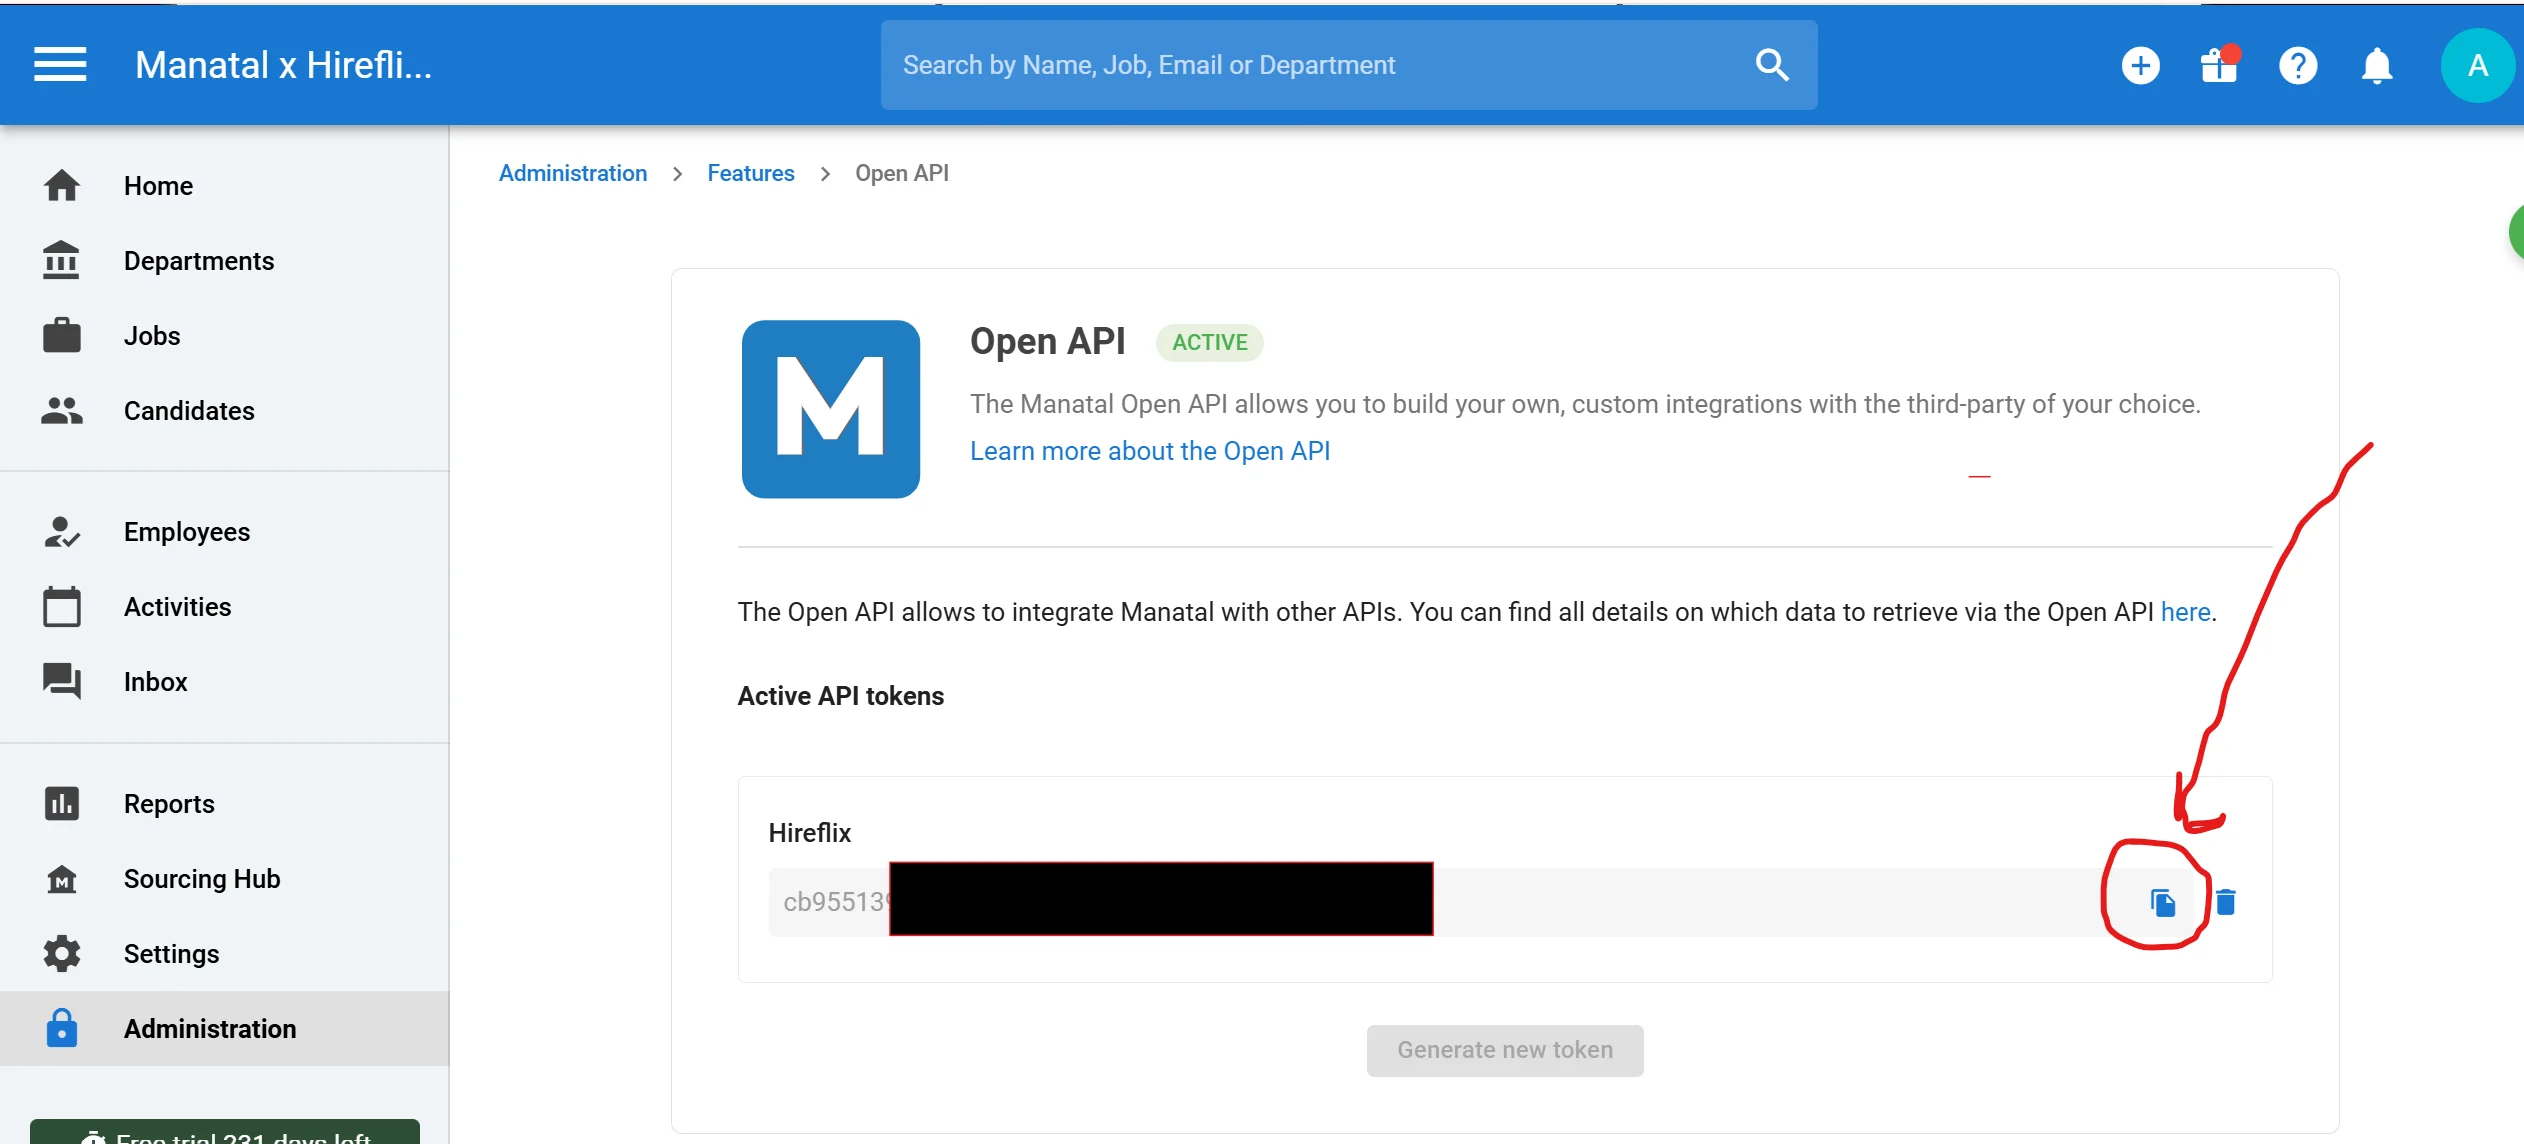
Task: Open the notifications bell
Action: click(2377, 66)
